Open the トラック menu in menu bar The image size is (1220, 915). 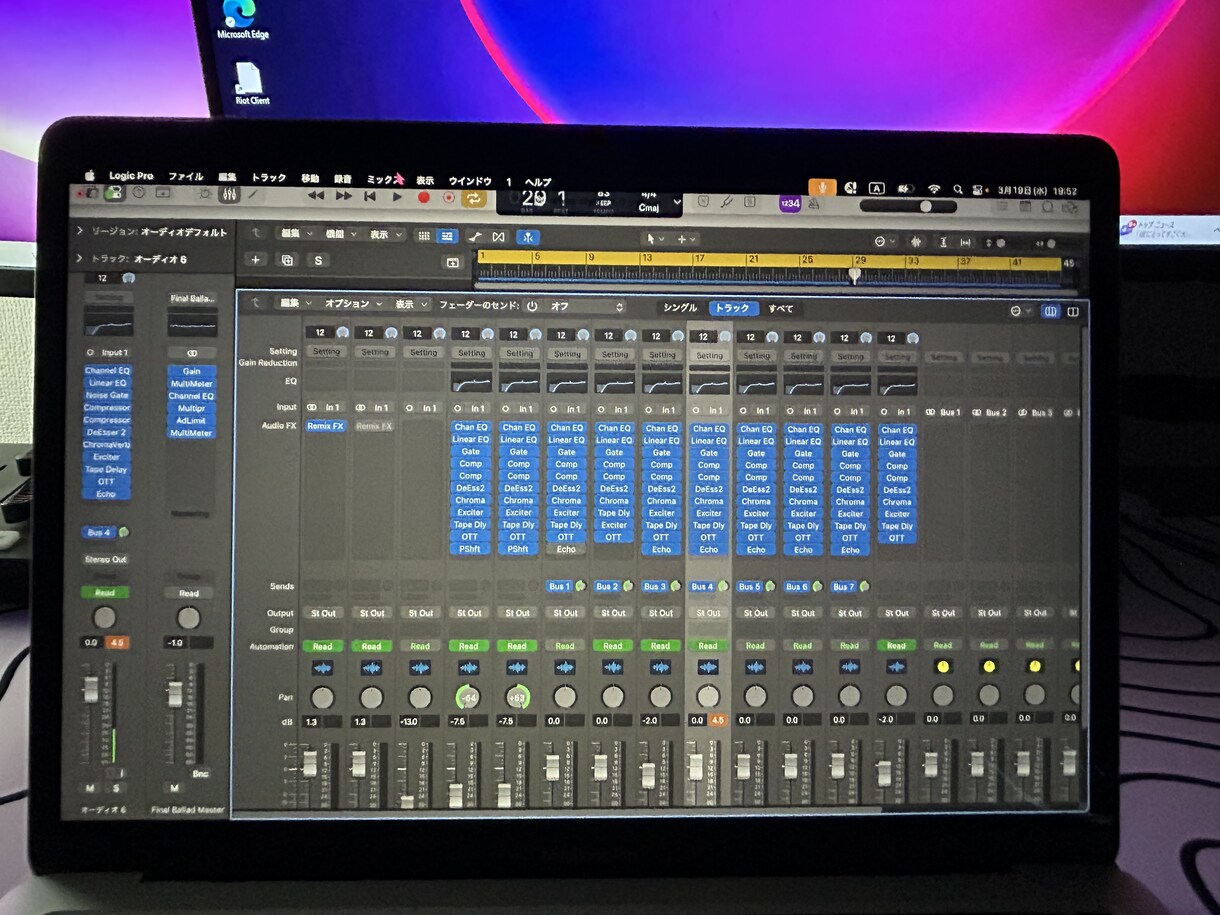(269, 178)
